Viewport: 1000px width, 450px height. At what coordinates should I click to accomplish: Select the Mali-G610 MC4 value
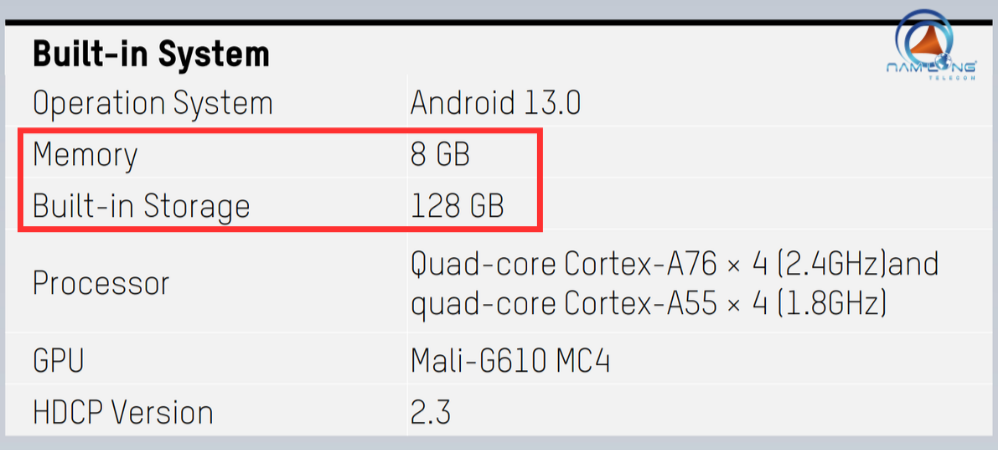[510, 361]
